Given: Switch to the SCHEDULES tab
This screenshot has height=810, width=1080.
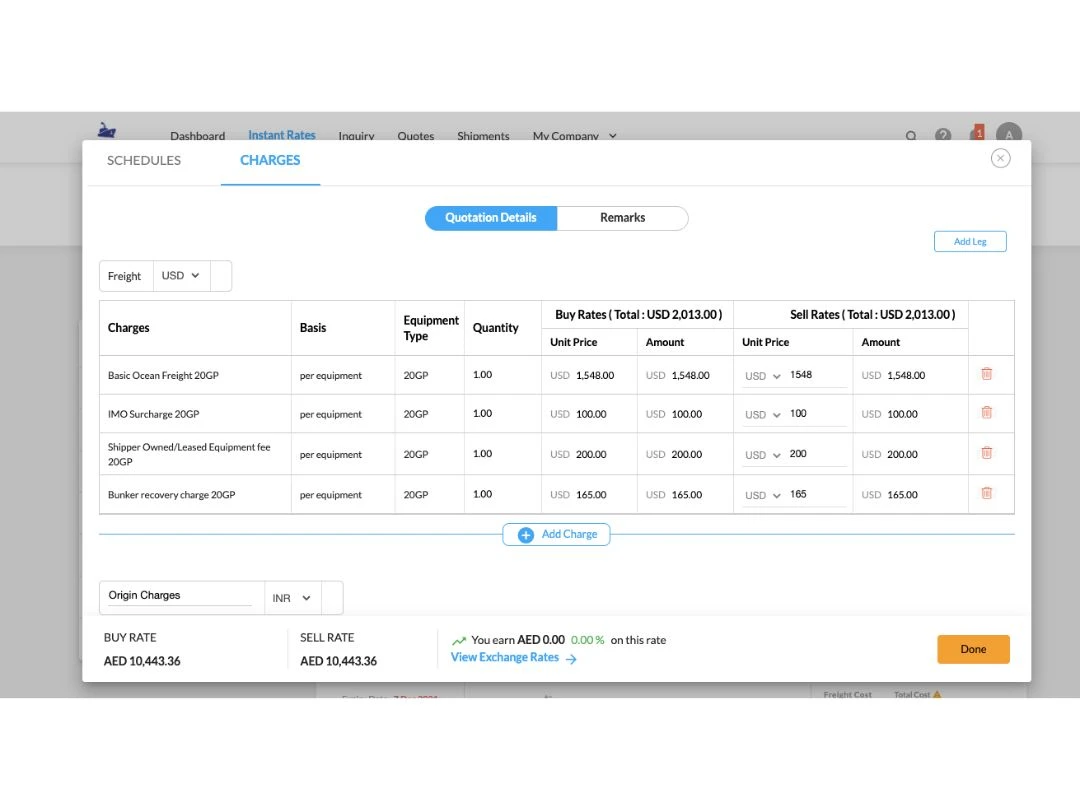Looking at the screenshot, I should click(144, 160).
